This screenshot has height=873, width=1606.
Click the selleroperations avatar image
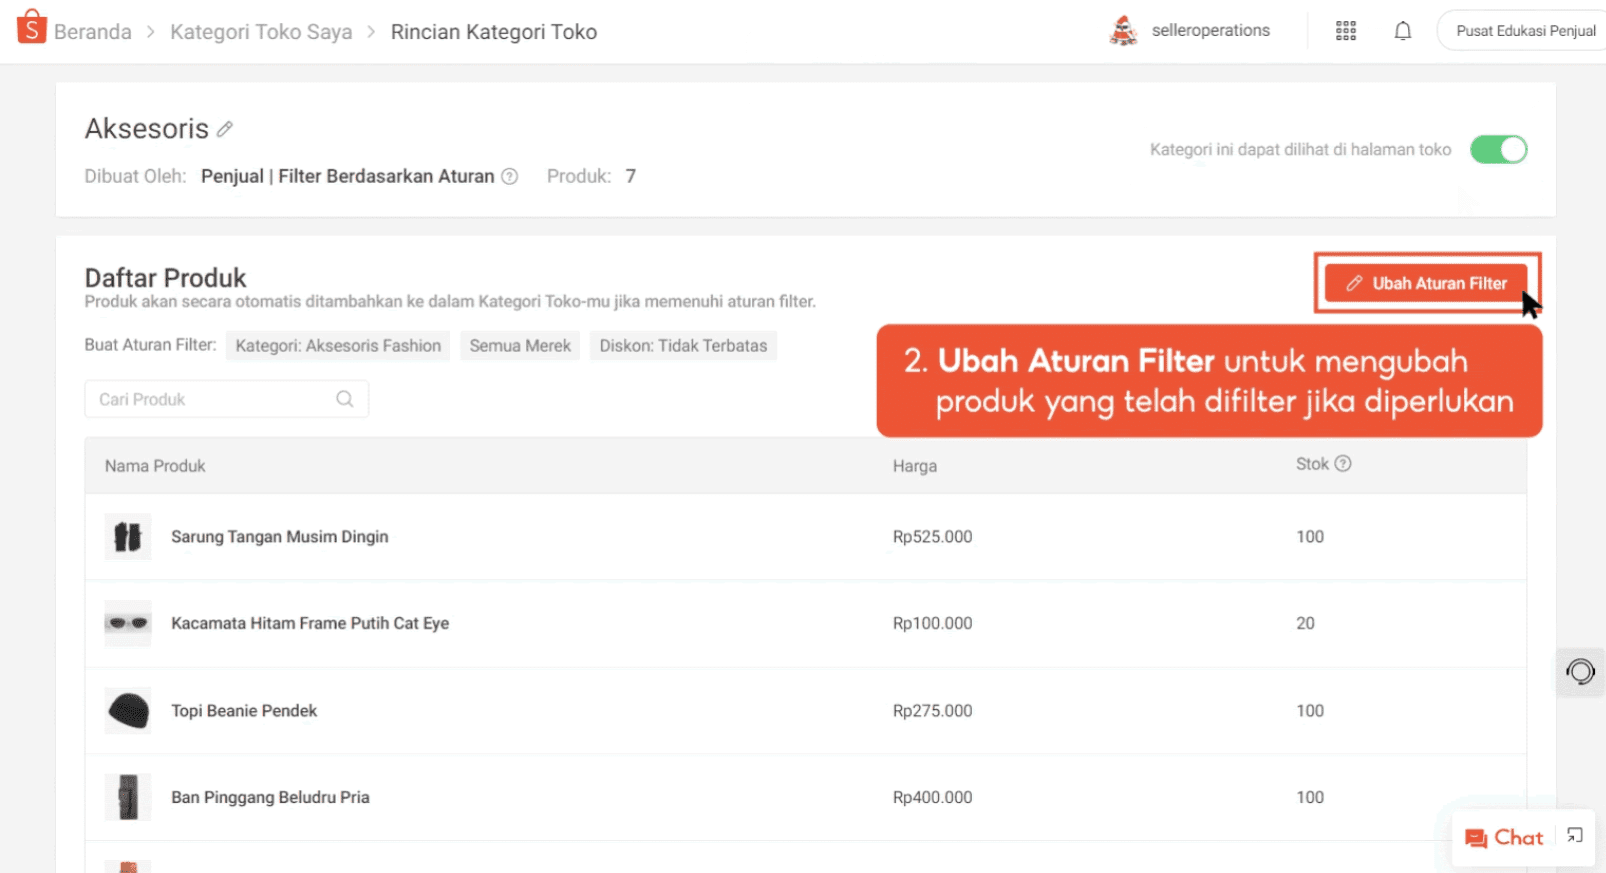point(1124,31)
